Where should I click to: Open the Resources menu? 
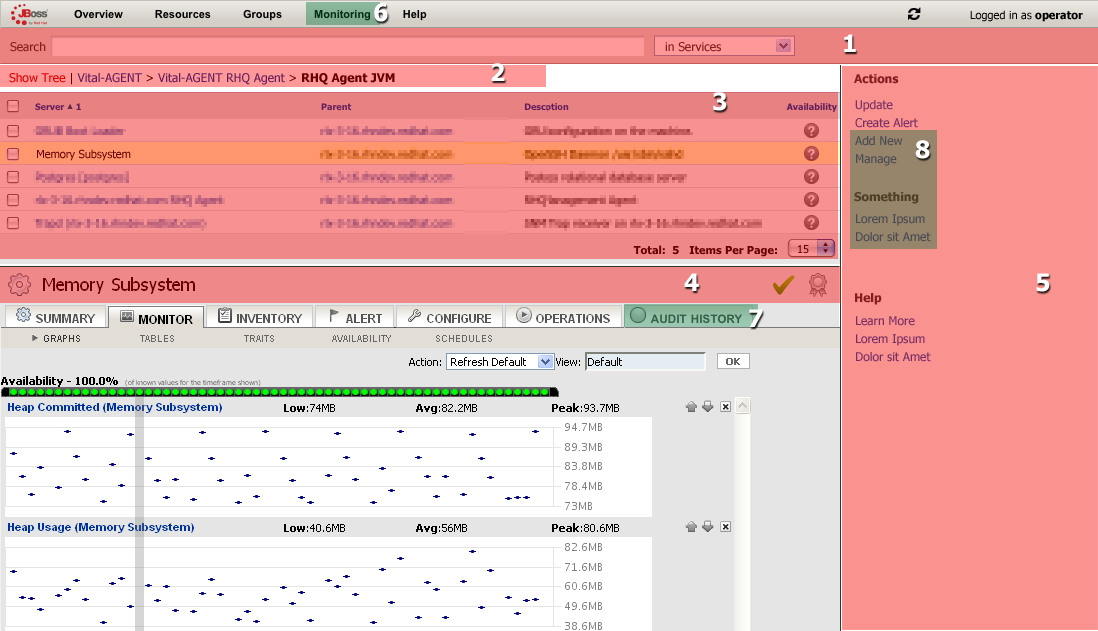[183, 14]
